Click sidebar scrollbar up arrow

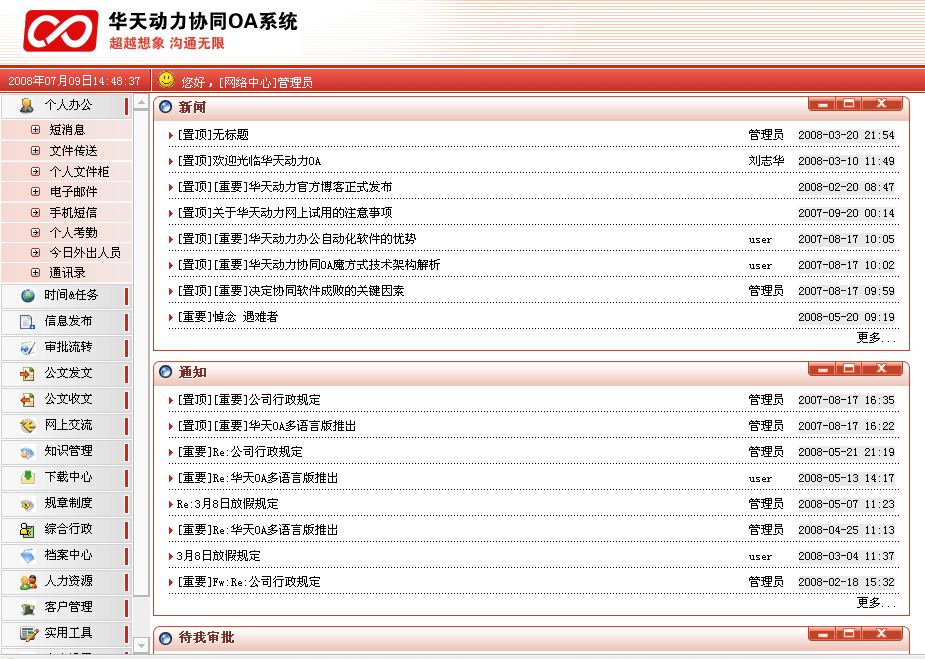coord(141,103)
